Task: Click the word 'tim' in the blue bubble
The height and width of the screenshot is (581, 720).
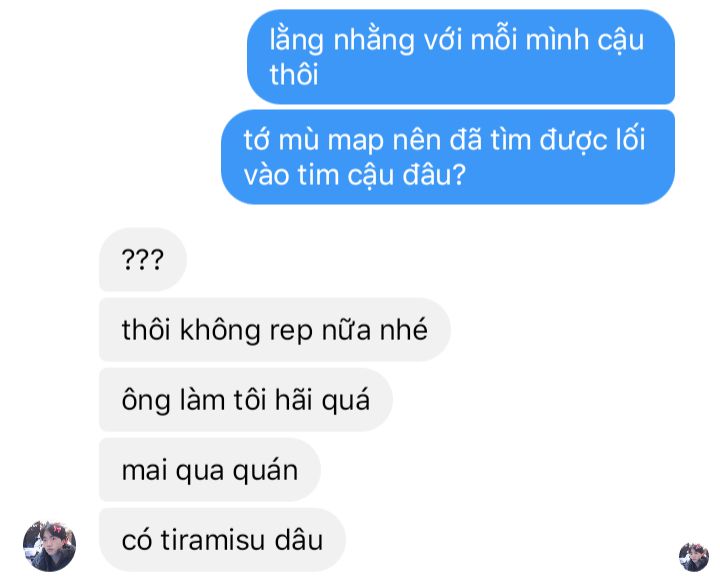Action: pos(318,175)
